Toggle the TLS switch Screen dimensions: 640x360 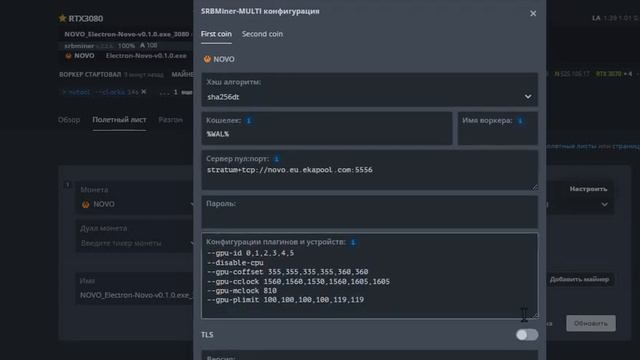click(527, 335)
